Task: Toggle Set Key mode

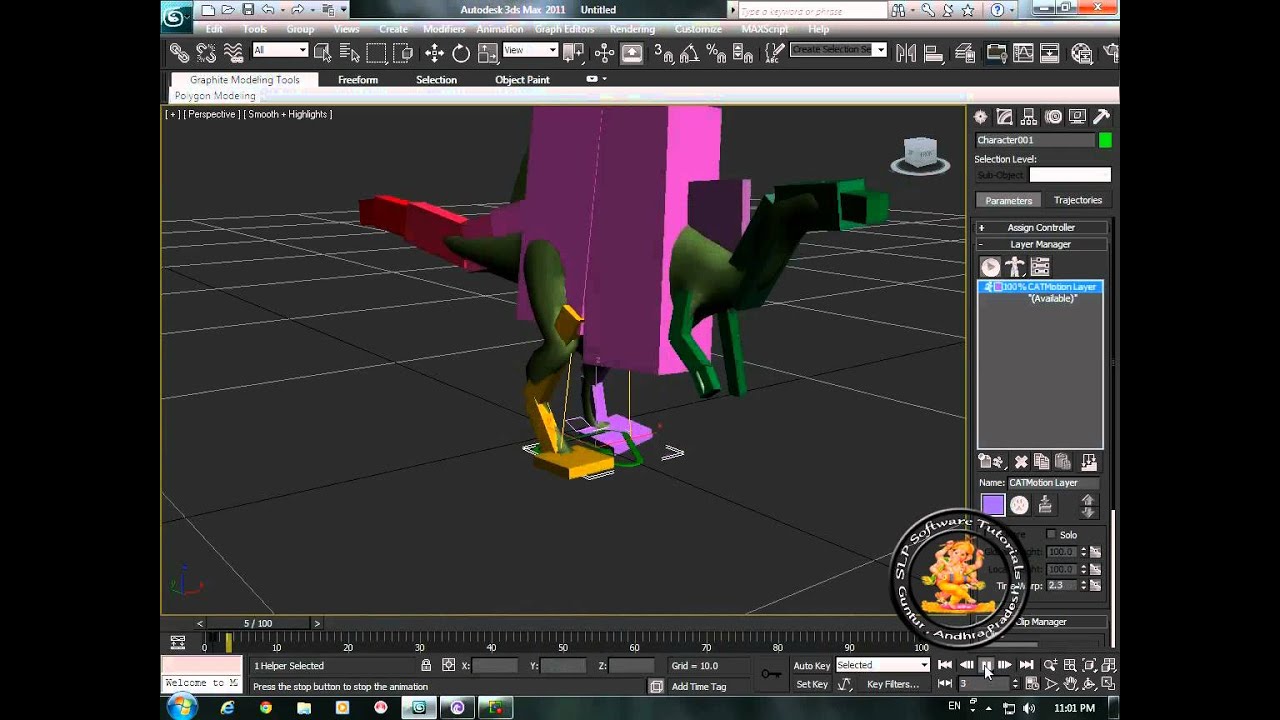Action: [x=811, y=685]
